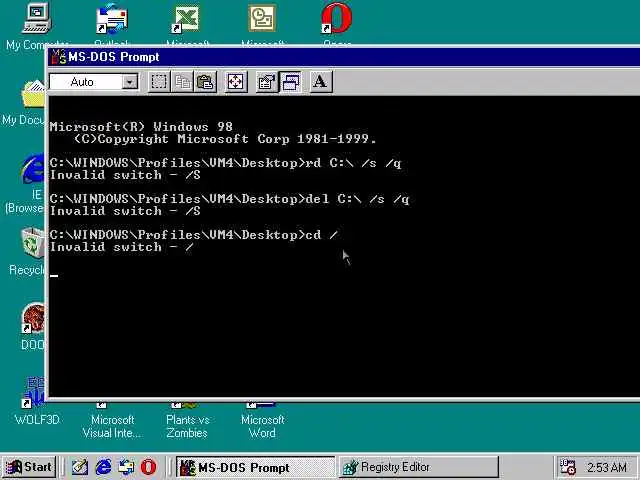Select the Opera desktop shortcut

point(337,25)
